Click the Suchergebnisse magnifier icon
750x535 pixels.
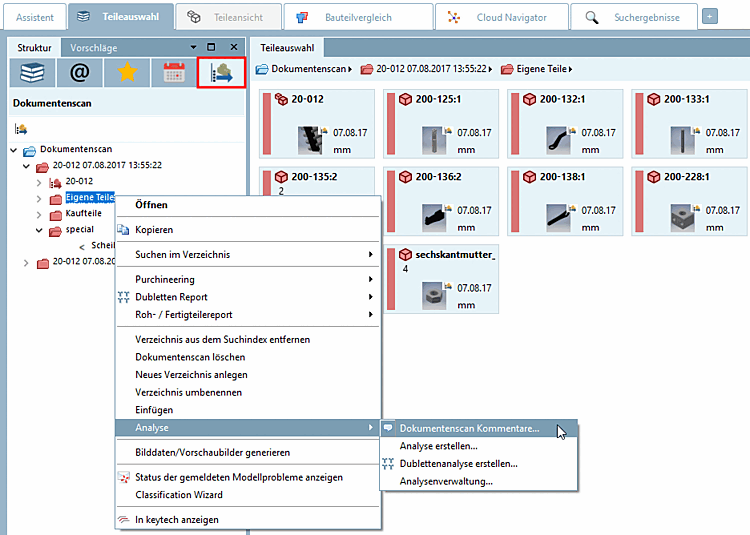click(x=592, y=18)
